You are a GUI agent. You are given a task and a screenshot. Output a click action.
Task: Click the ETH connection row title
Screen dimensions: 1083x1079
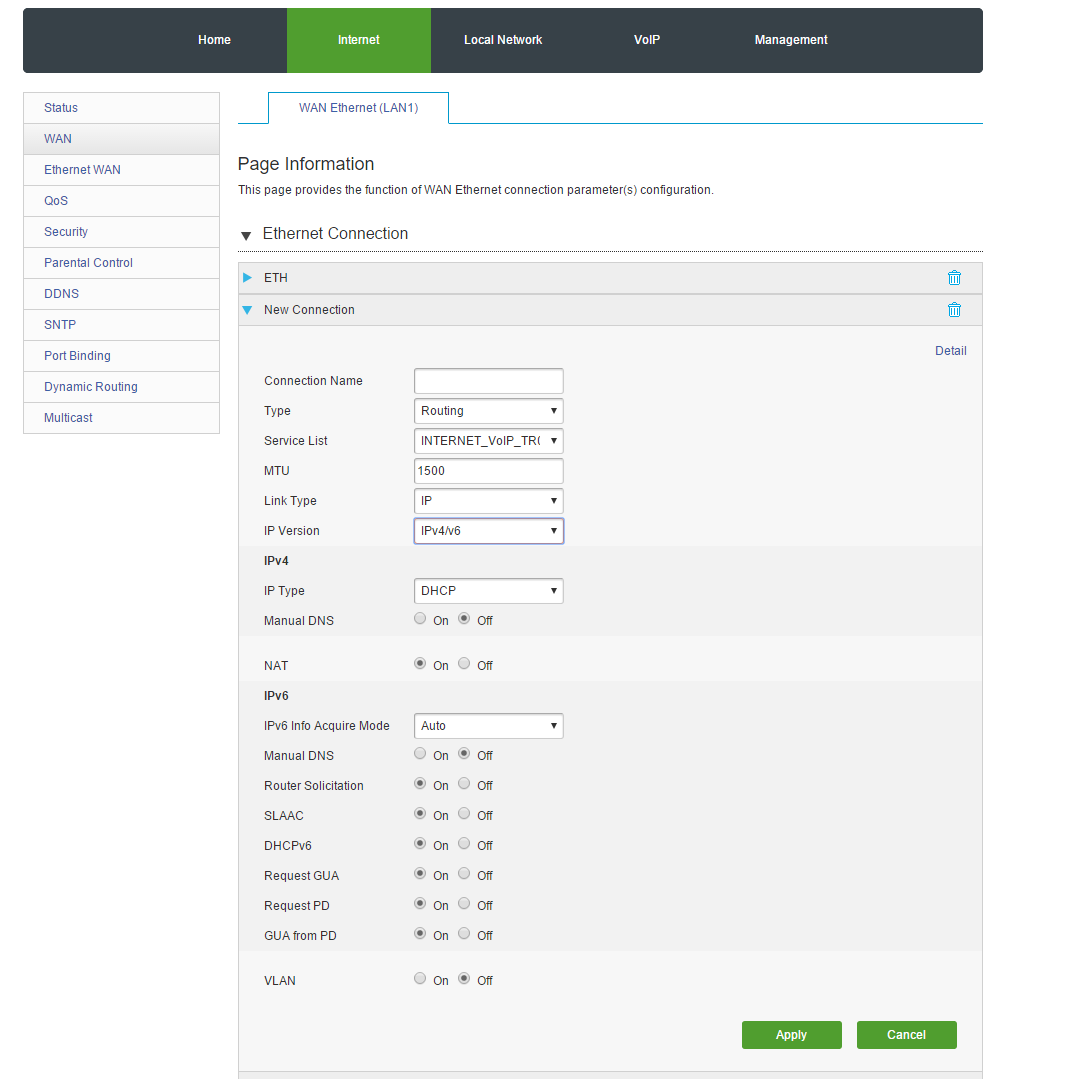(x=276, y=278)
